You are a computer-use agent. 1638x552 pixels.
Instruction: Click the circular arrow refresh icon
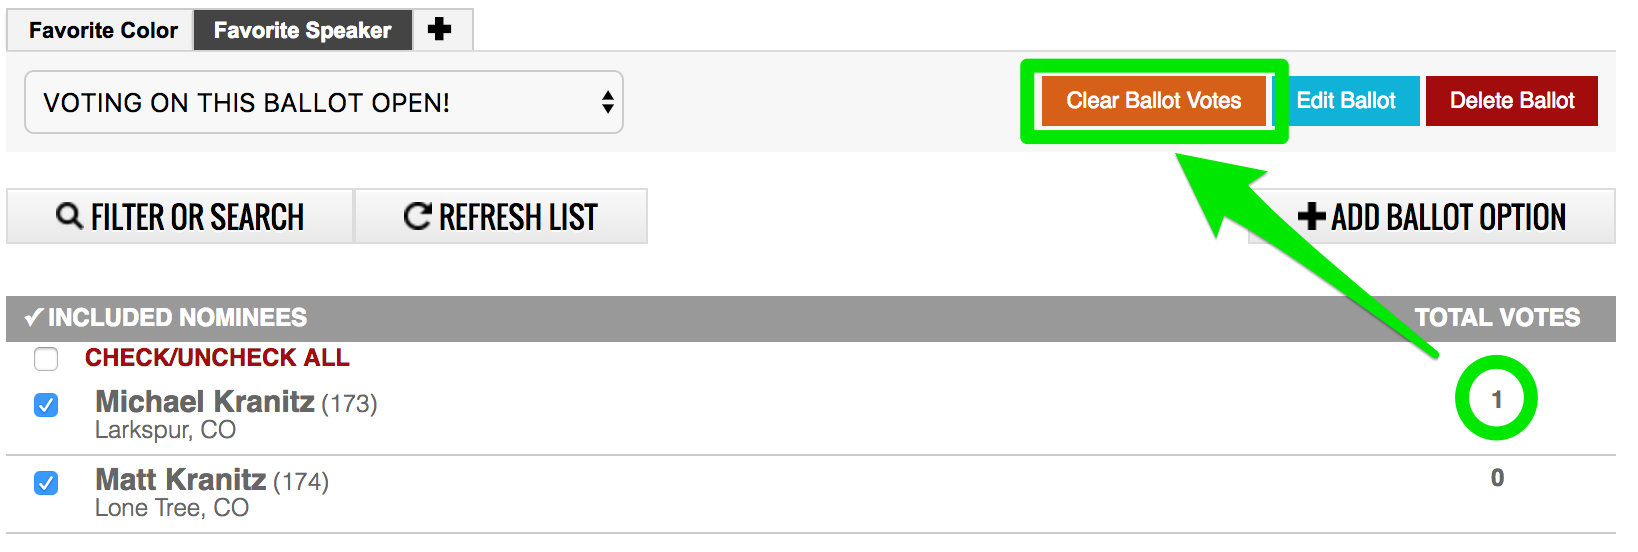pyautogui.click(x=417, y=216)
